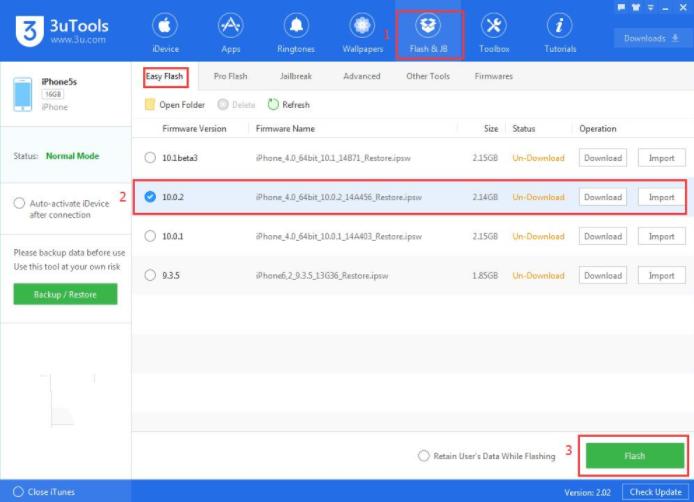Click the skin shirt icon in title bar

636,7
